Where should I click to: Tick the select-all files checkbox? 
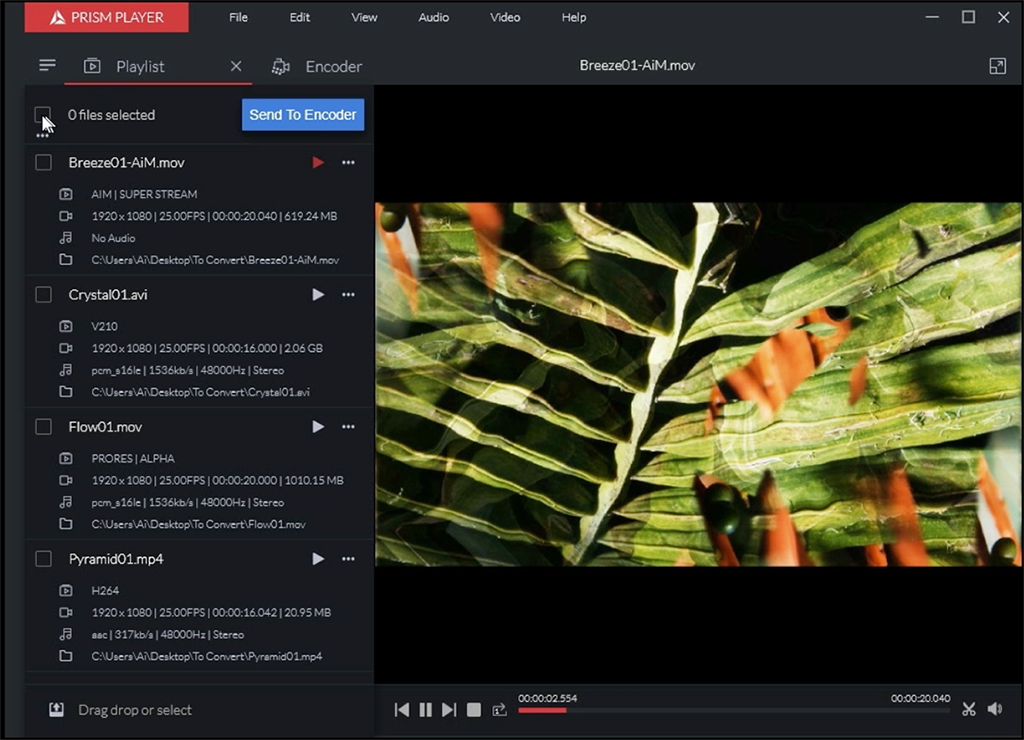[43, 114]
